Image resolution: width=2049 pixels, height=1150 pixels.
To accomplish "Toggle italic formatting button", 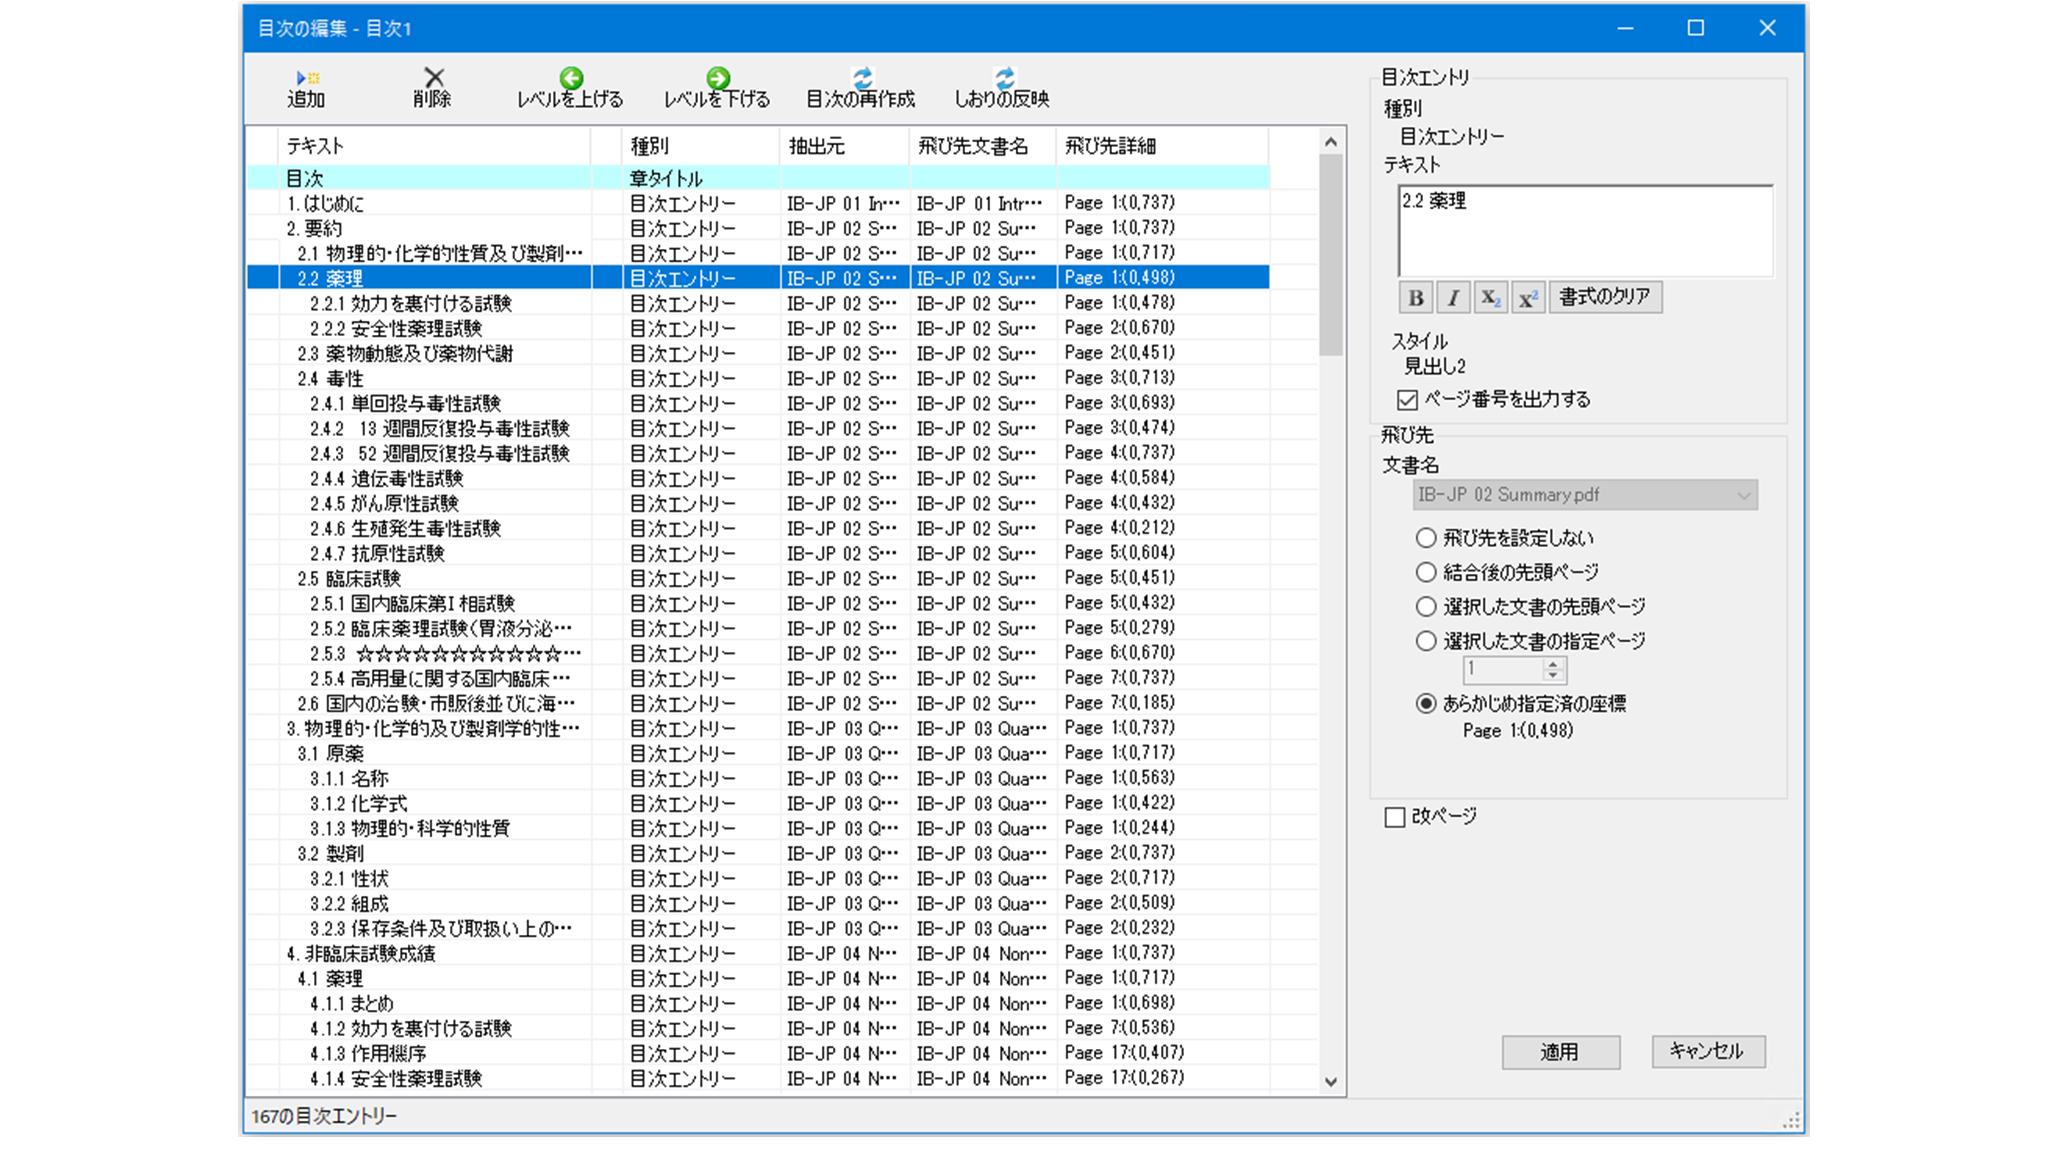I will point(1453,297).
